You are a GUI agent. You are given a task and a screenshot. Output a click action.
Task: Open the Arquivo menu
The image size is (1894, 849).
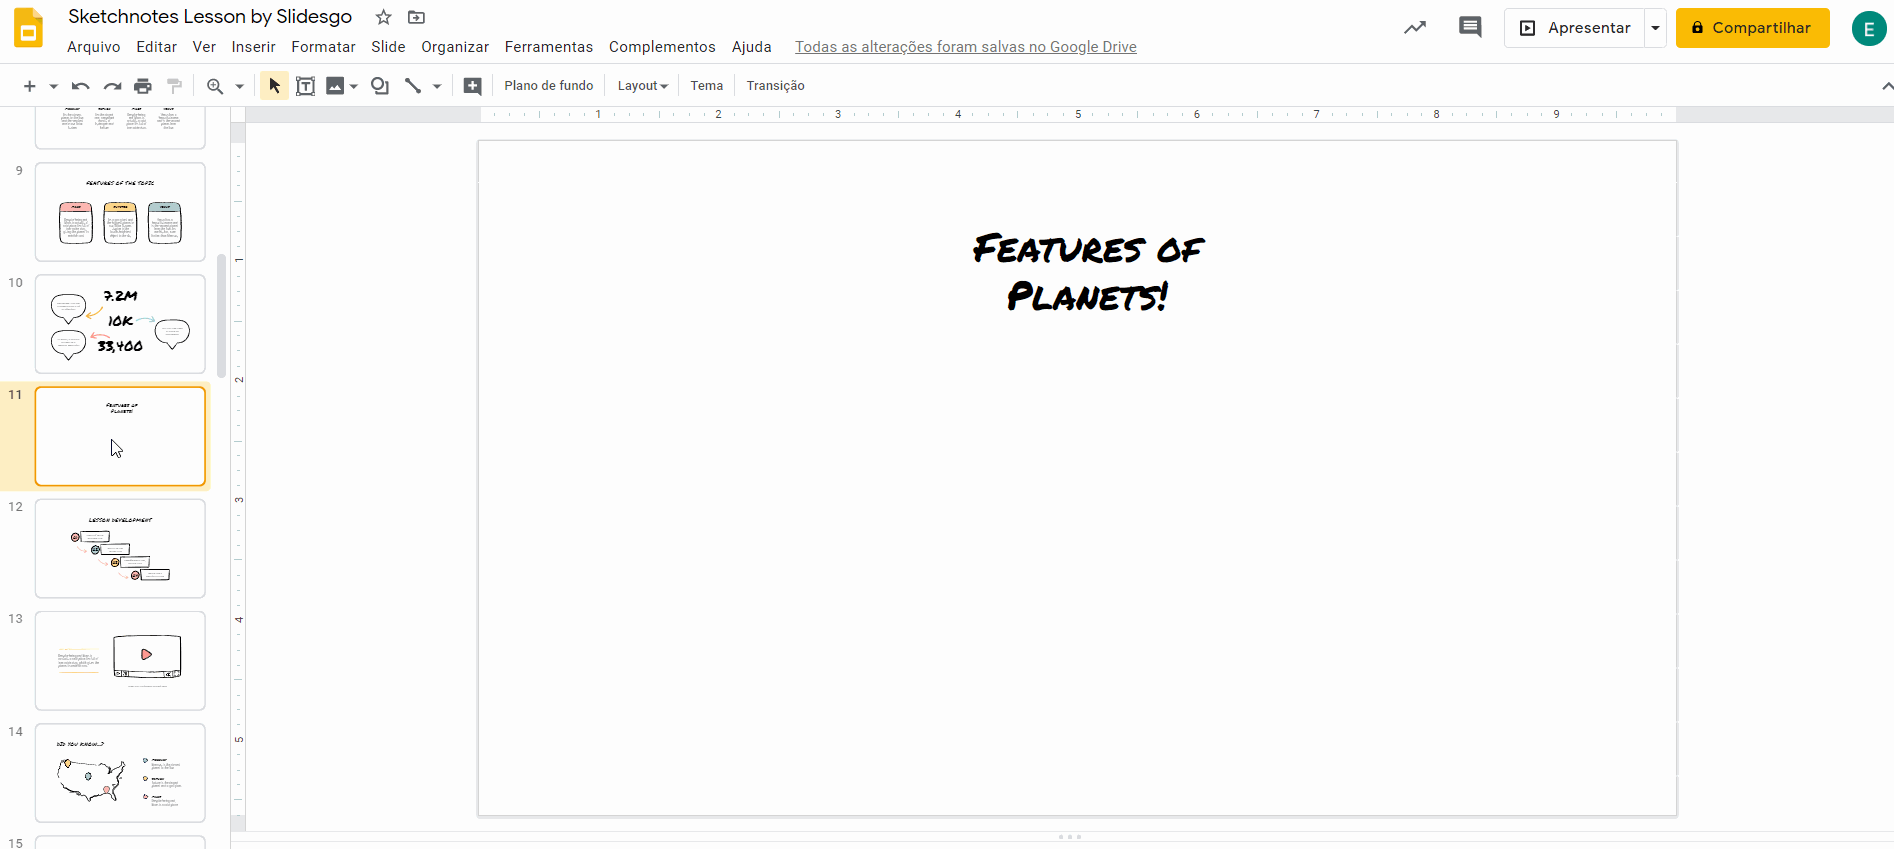coord(94,47)
